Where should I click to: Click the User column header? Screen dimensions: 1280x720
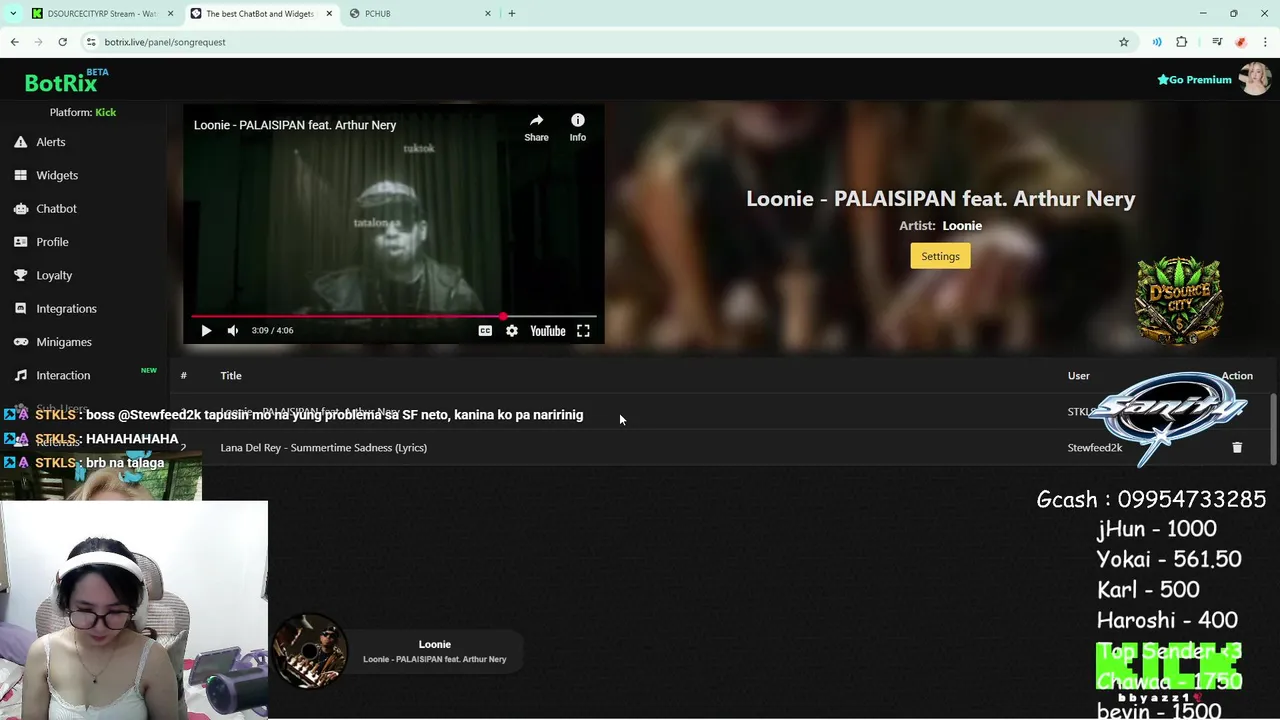(x=1078, y=376)
